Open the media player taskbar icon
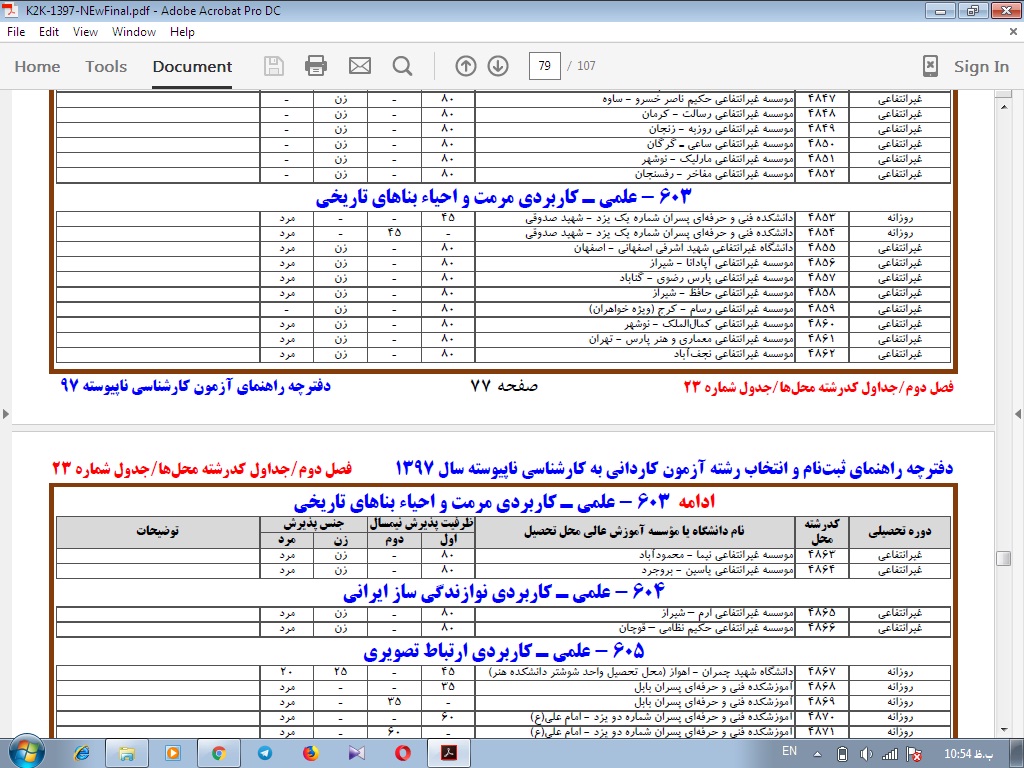This screenshot has width=1024, height=768. (173, 754)
